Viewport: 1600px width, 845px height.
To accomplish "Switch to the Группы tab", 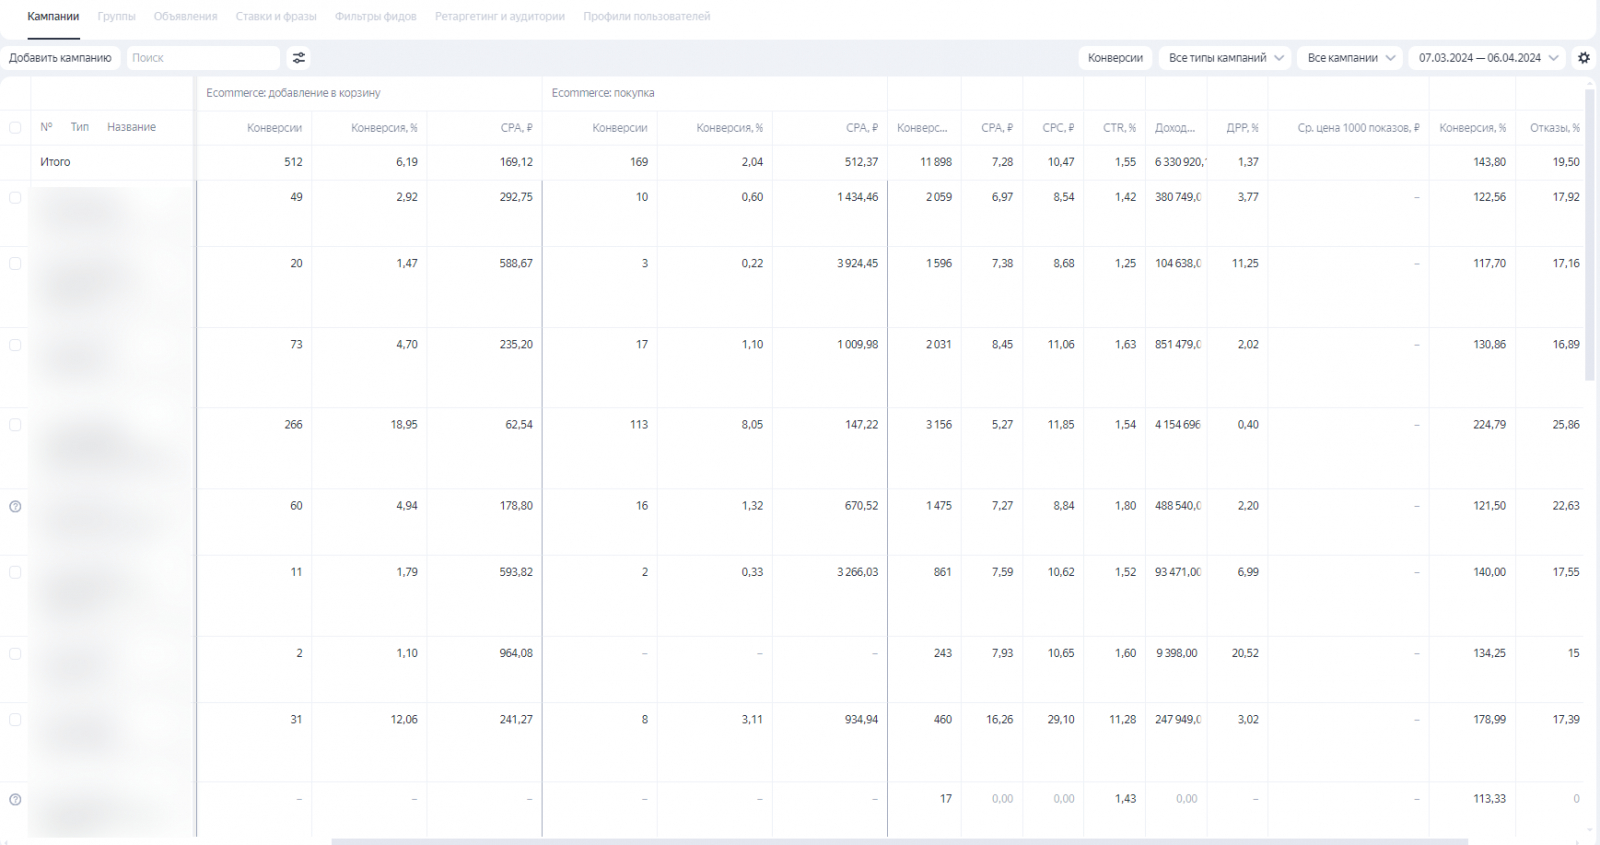I will 116,17.
